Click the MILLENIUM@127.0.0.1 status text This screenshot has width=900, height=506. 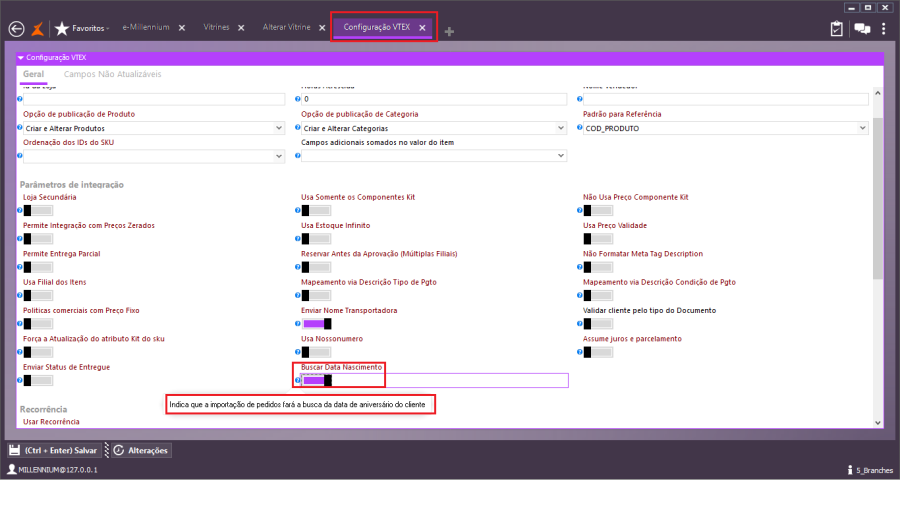tap(58, 470)
